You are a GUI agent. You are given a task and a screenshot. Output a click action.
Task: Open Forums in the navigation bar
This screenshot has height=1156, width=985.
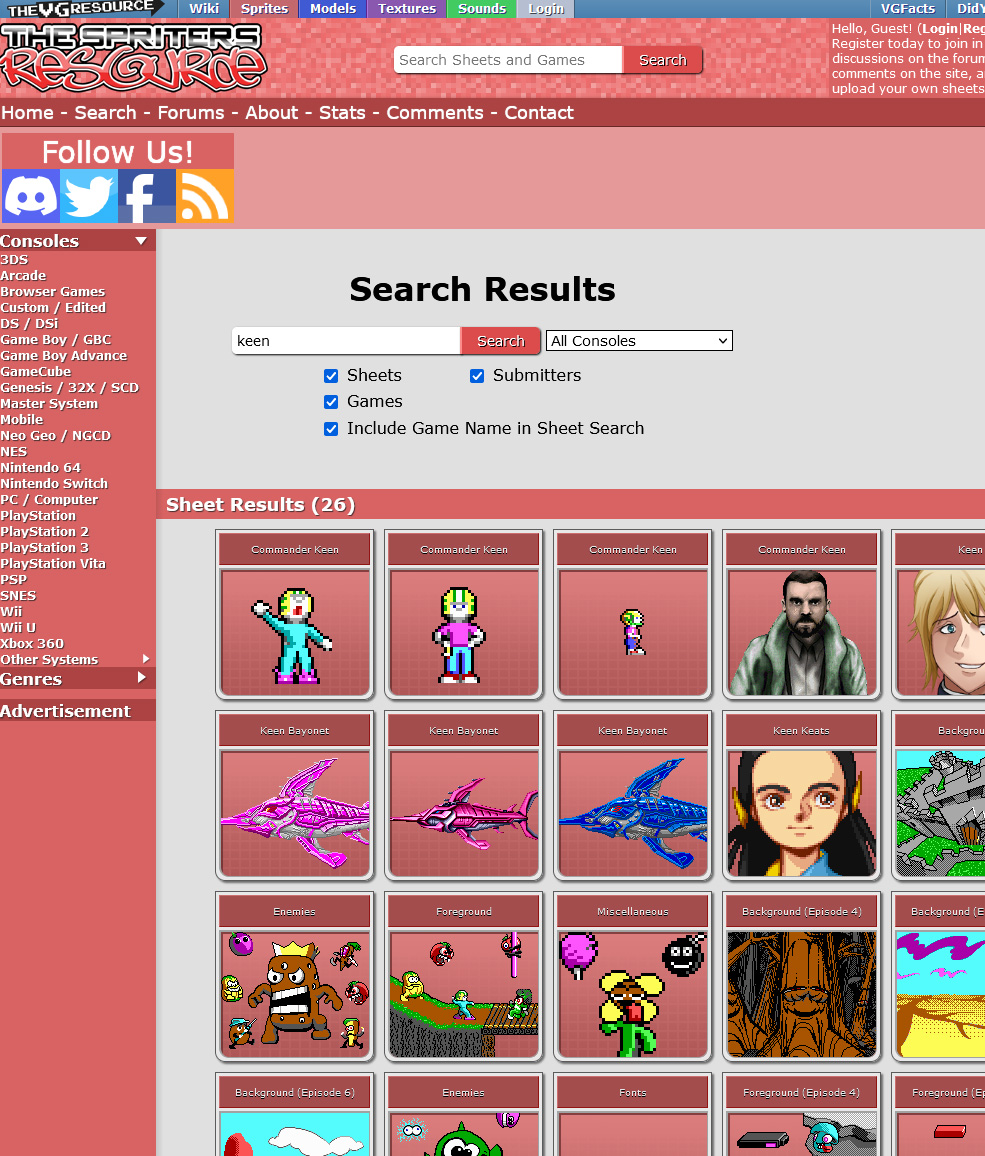pyautogui.click(x=191, y=113)
